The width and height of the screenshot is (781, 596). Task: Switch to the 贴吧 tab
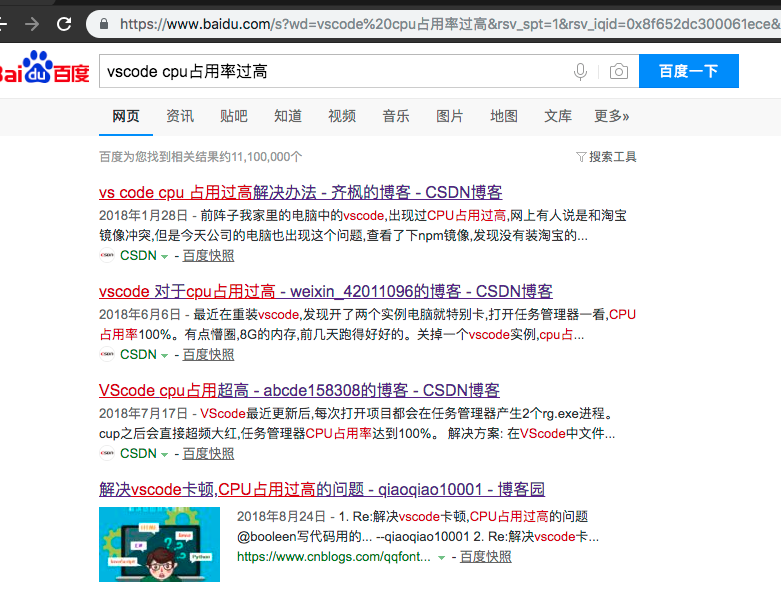point(234,117)
